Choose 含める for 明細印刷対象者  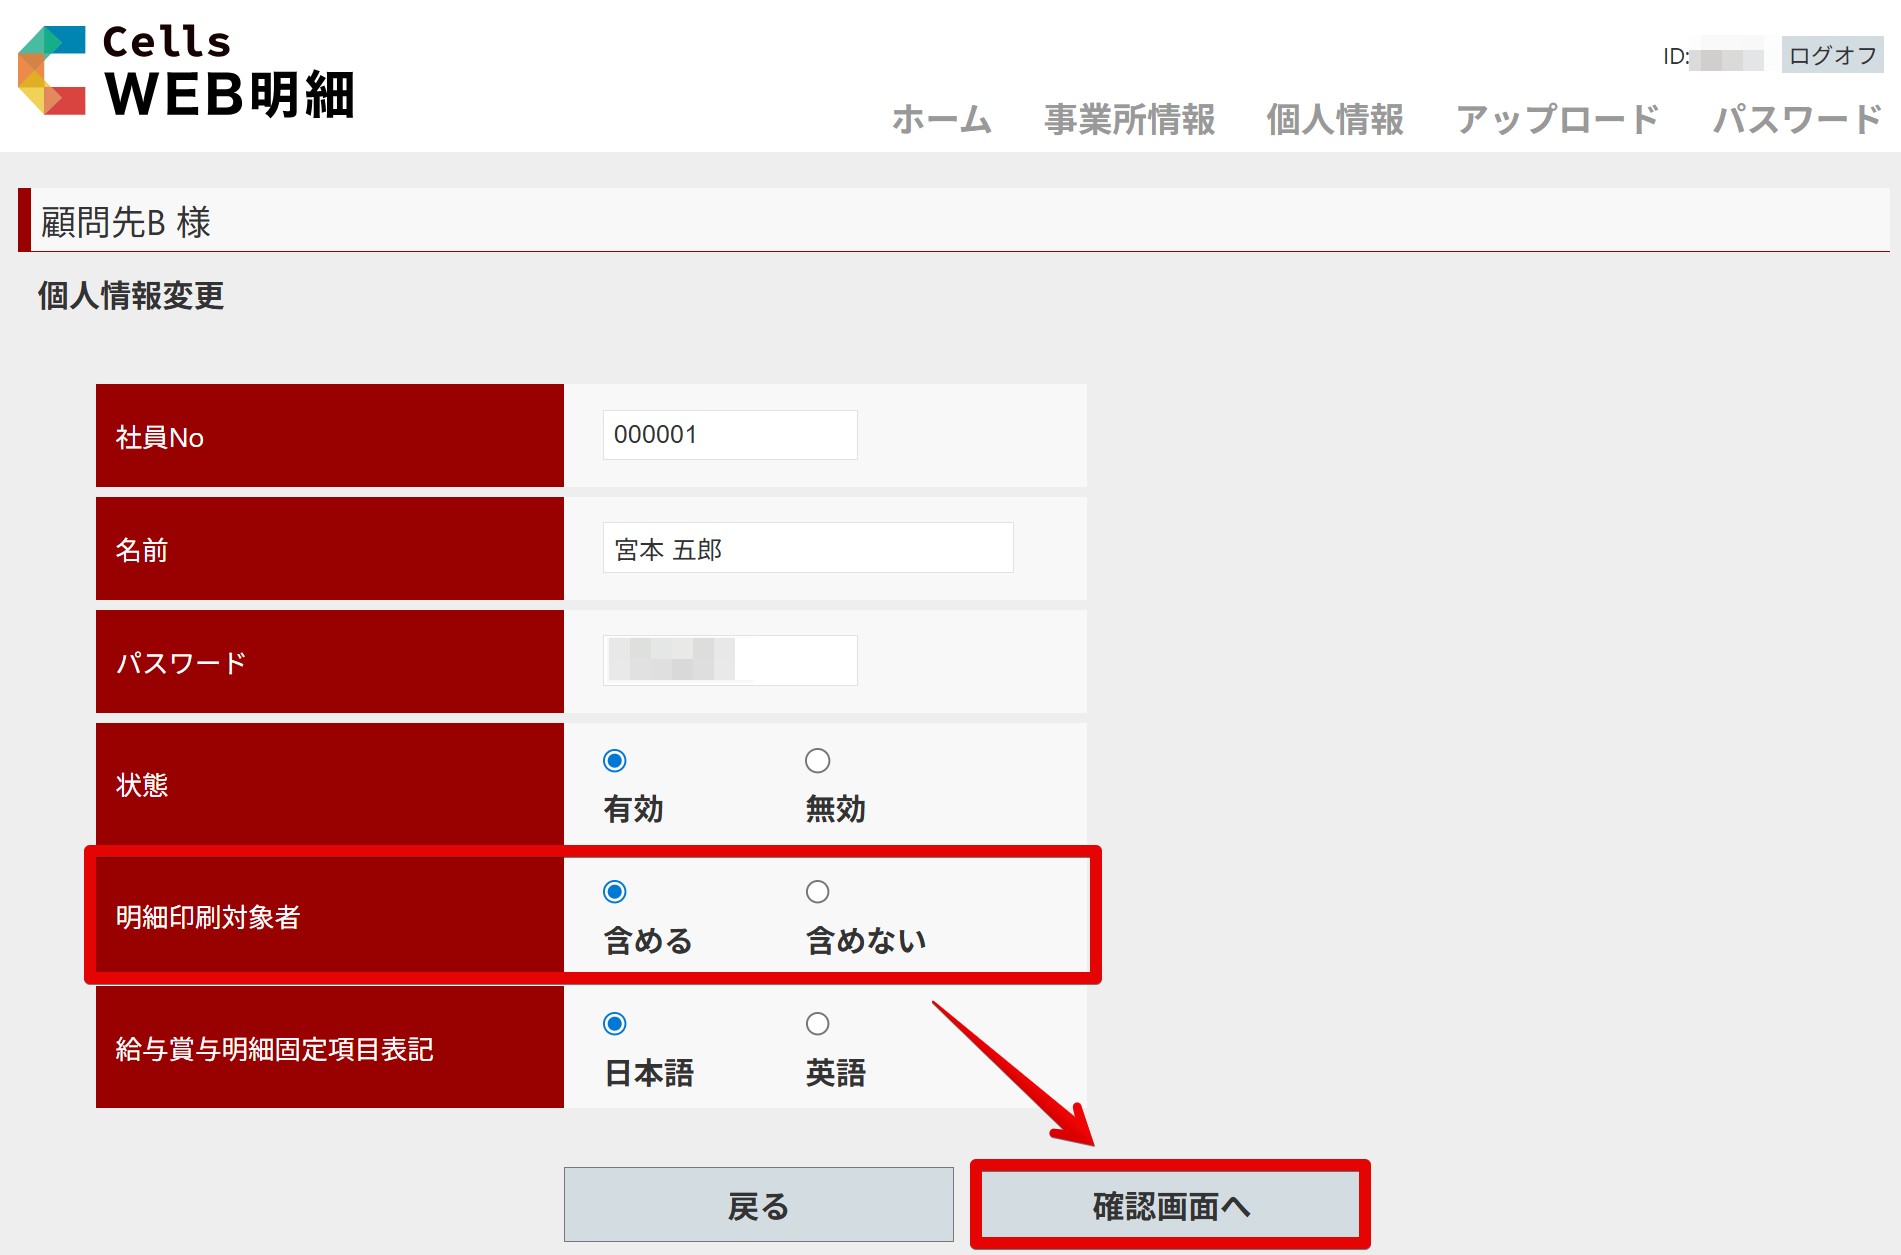[615, 892]
